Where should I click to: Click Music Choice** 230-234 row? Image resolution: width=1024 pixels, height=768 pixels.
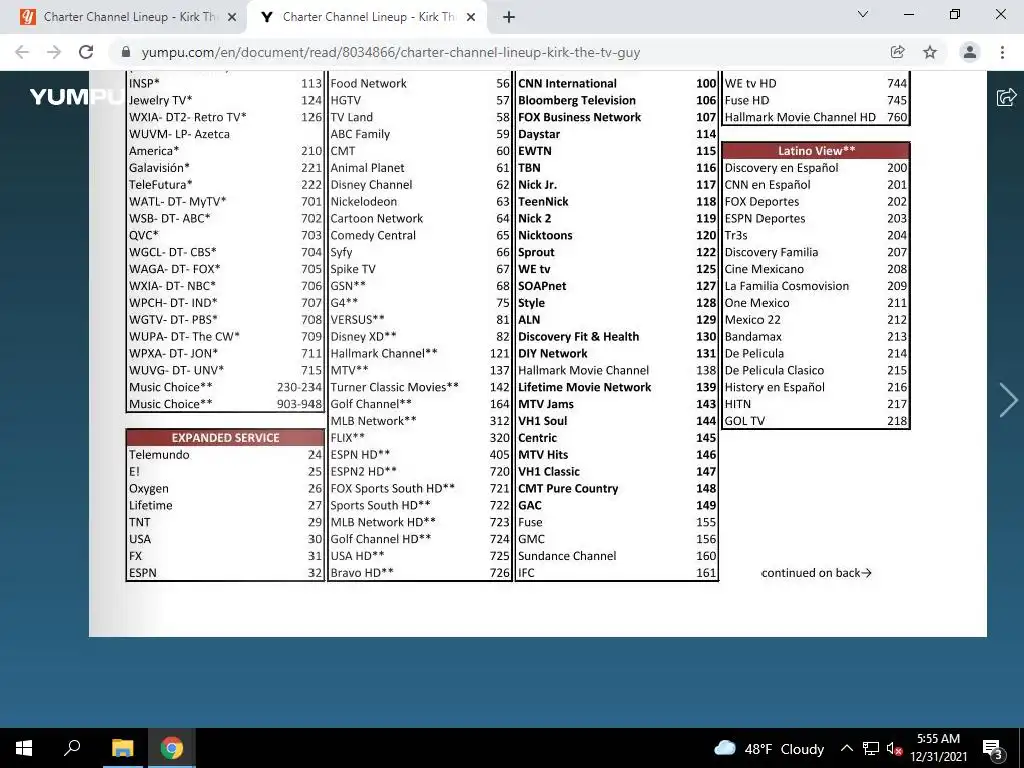225,387
